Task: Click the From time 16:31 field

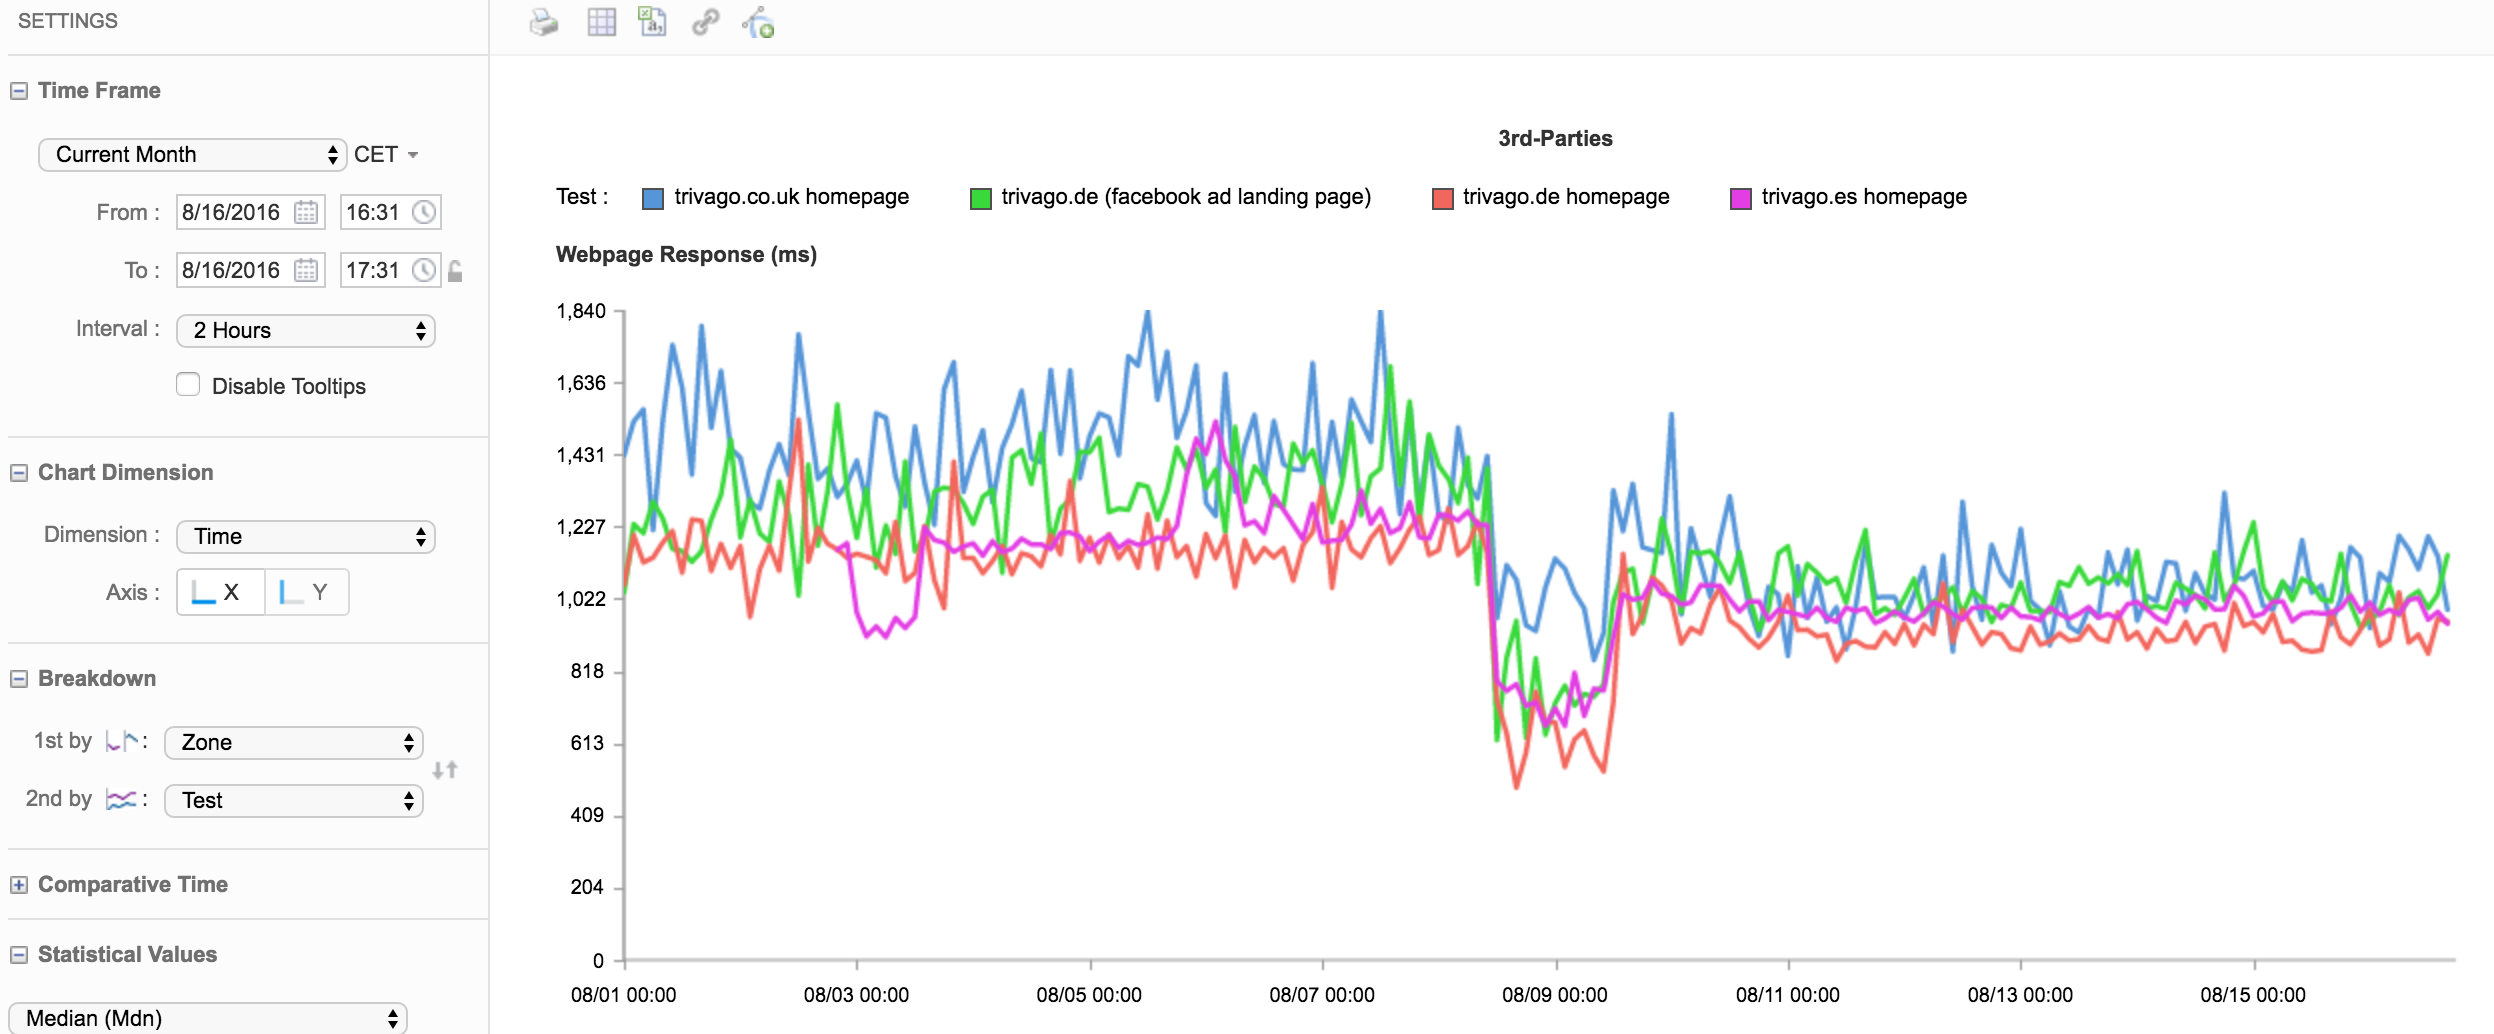Action: click(x=374, y=212)
